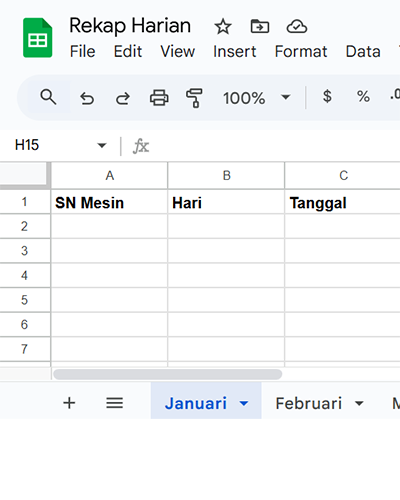Open the Insert menu
Image resolution: width=400 pixels, height=500 pixels.
coord(235,52)
